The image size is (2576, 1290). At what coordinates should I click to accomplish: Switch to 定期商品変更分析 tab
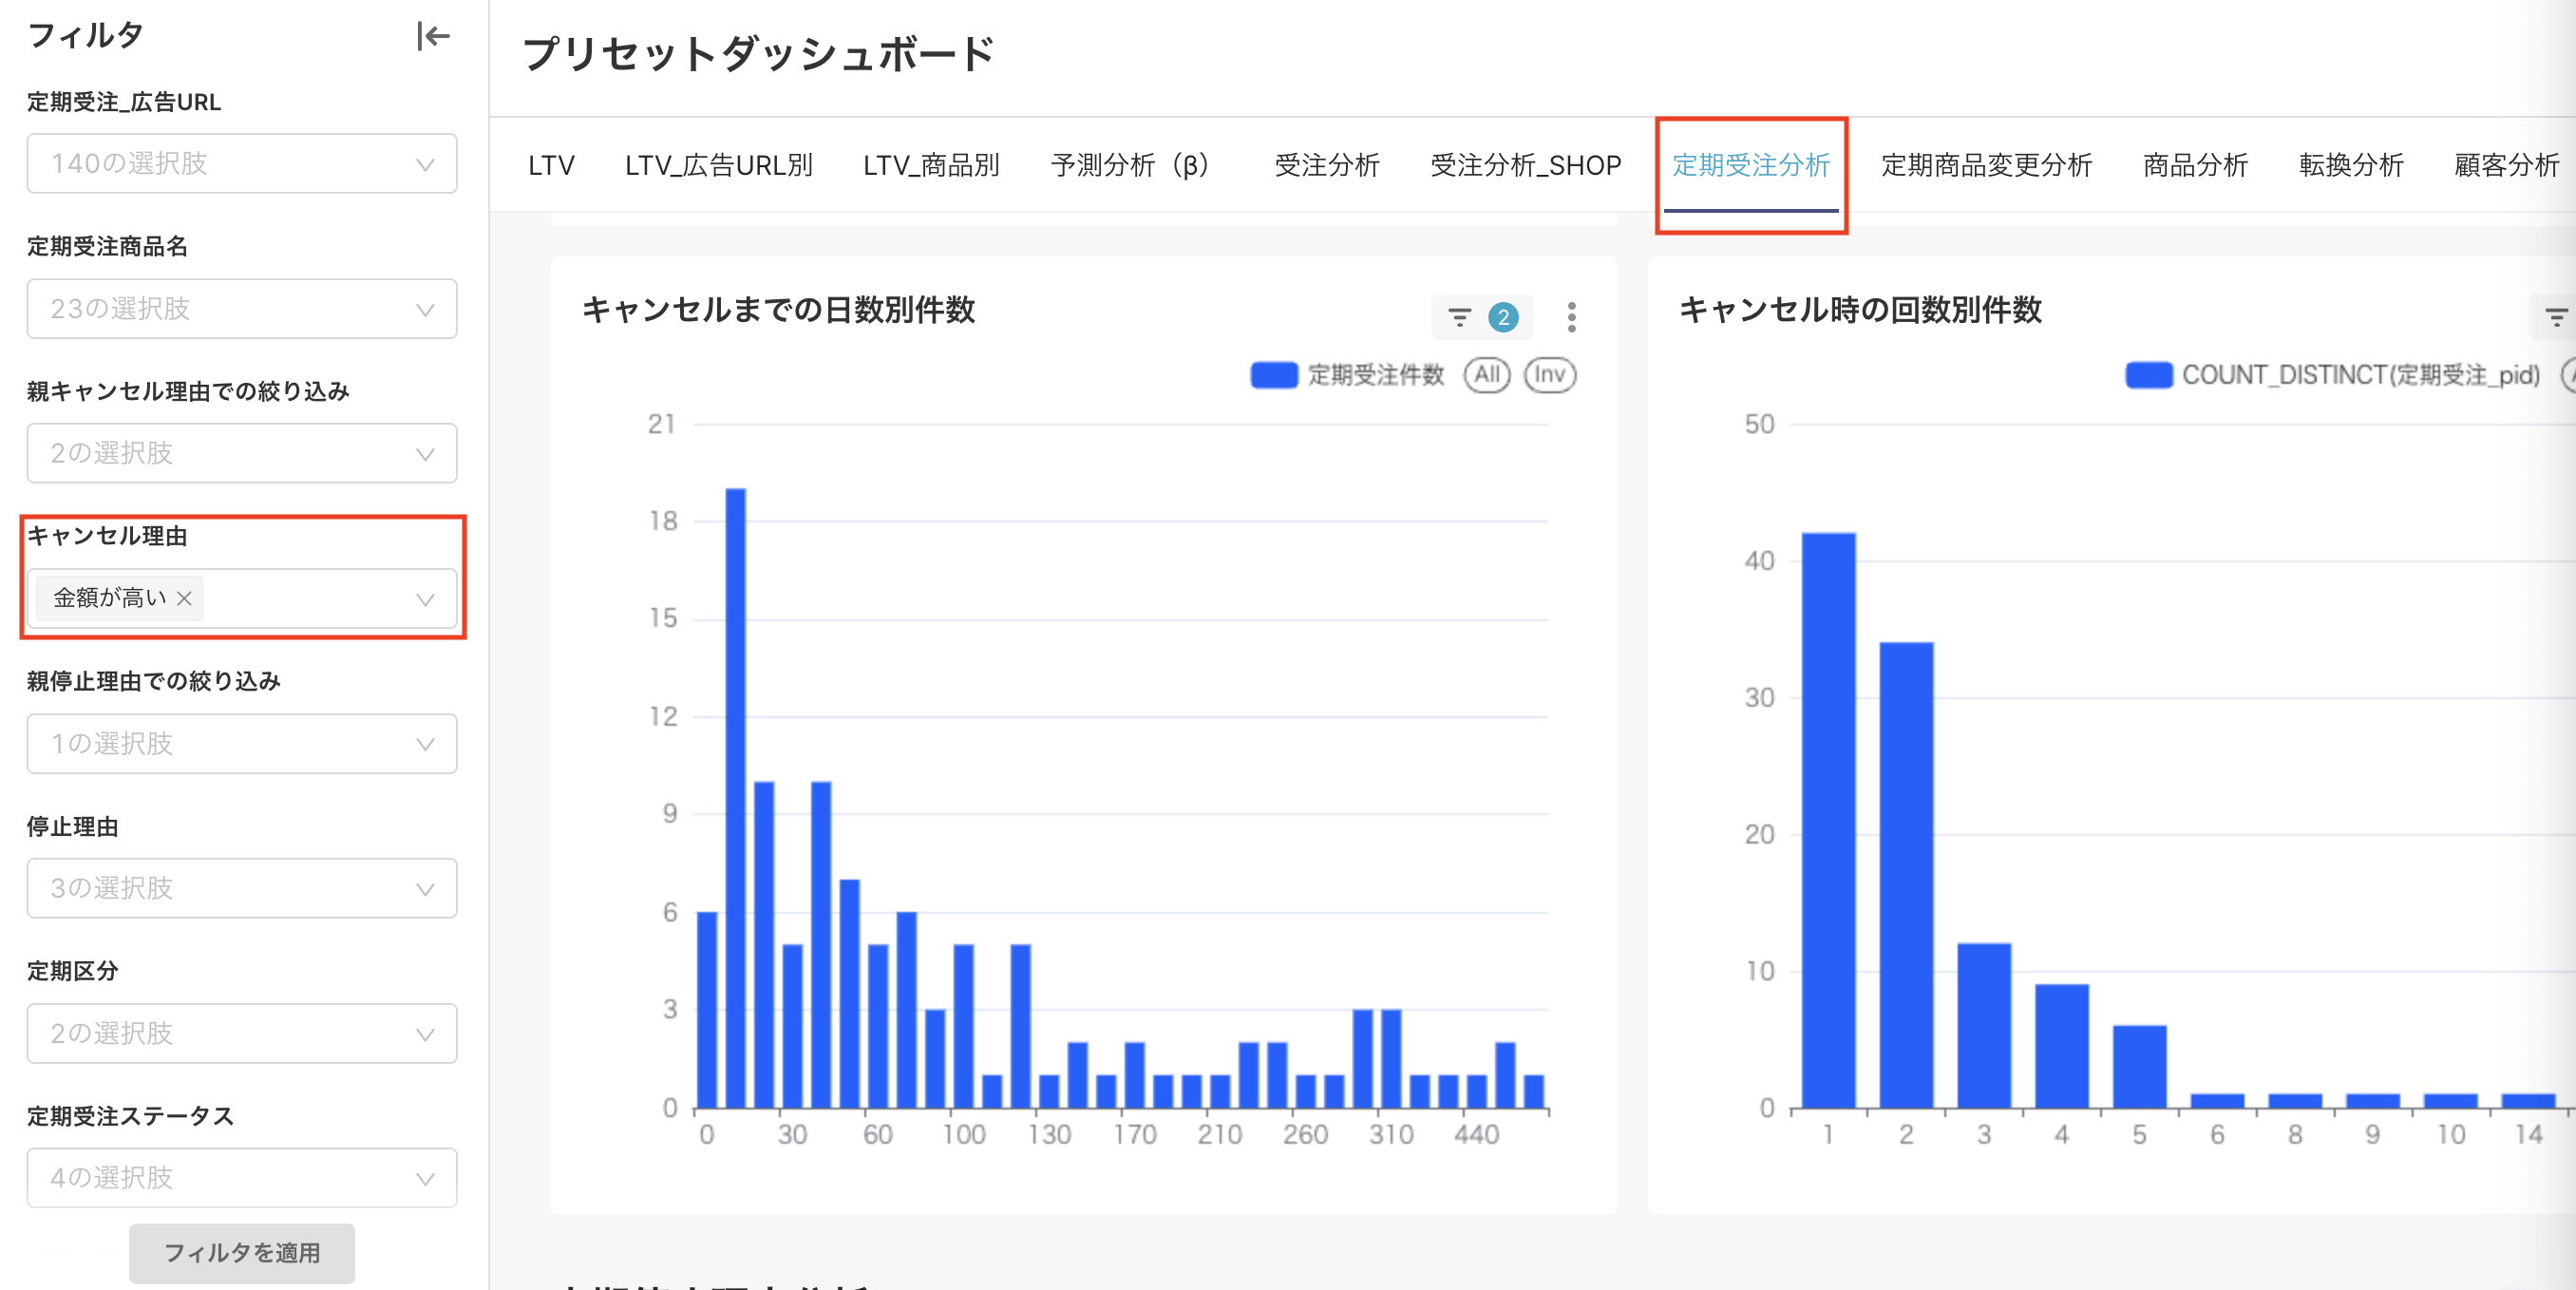click(x=1986, y=165)
